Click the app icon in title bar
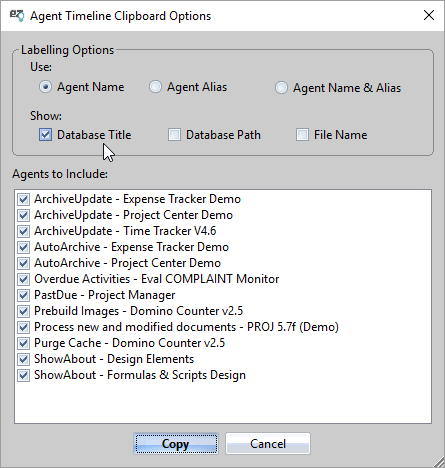The height and width of the screenshot is (468, 445). (17, 16)
